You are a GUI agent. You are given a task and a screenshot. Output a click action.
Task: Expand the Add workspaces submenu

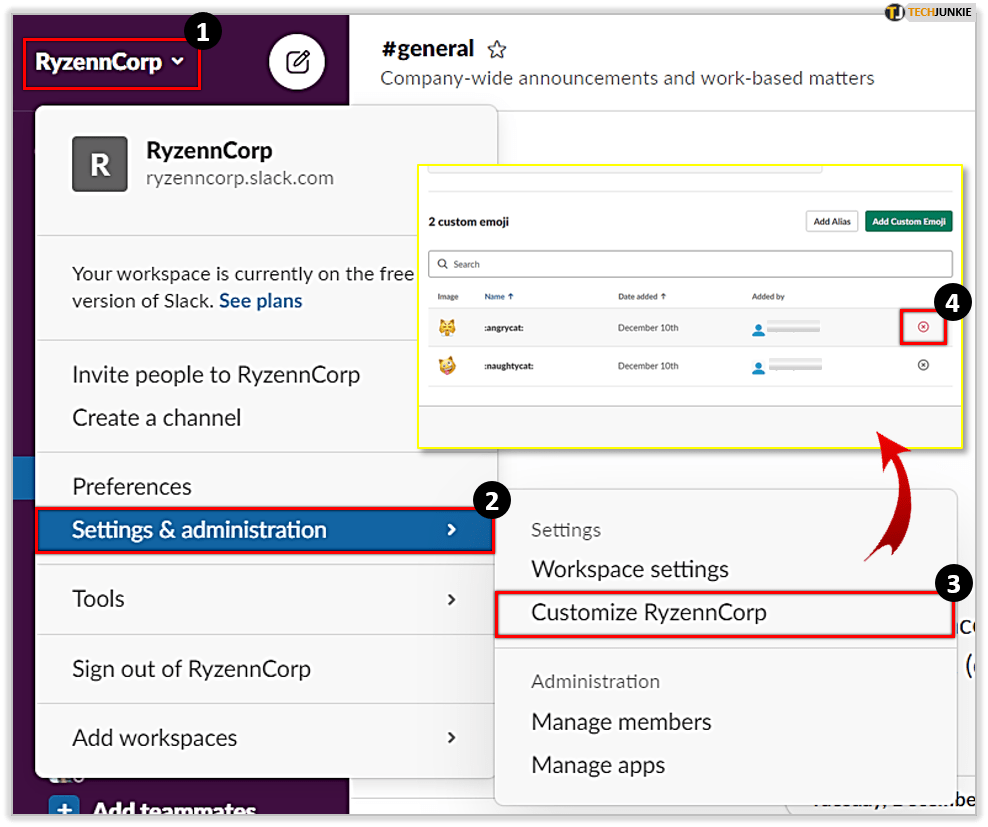pos(264,738)
